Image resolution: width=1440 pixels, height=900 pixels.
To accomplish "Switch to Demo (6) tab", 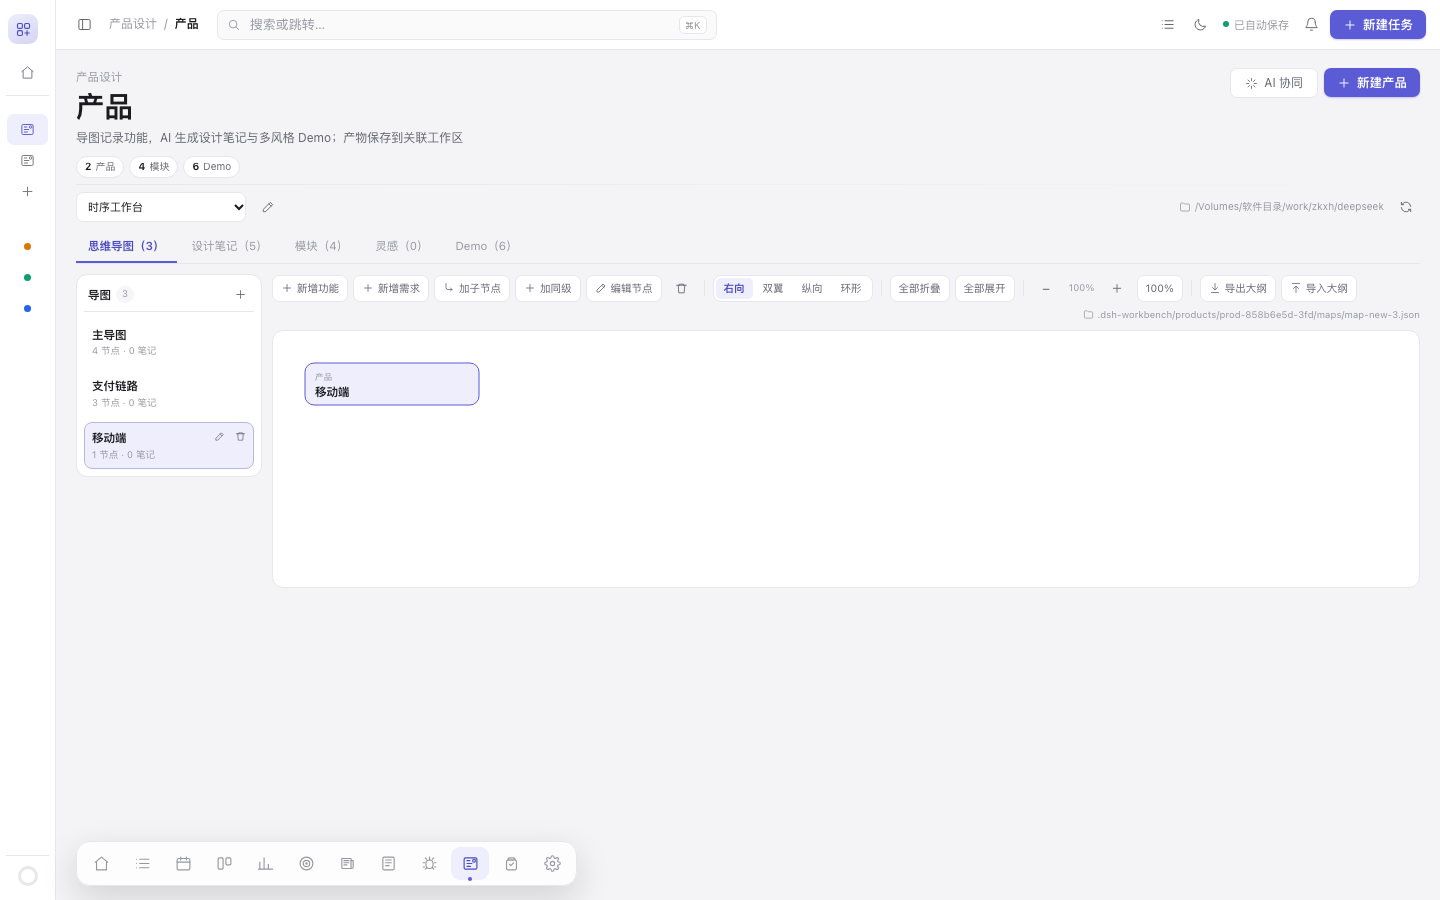I will tap(483, 246).
